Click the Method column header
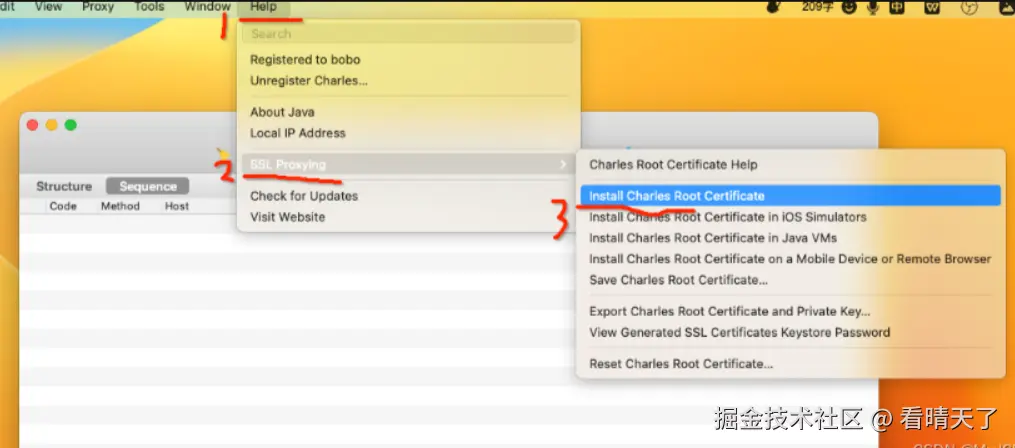Screen dimensions: 1015x448 (x=120, y=206)
